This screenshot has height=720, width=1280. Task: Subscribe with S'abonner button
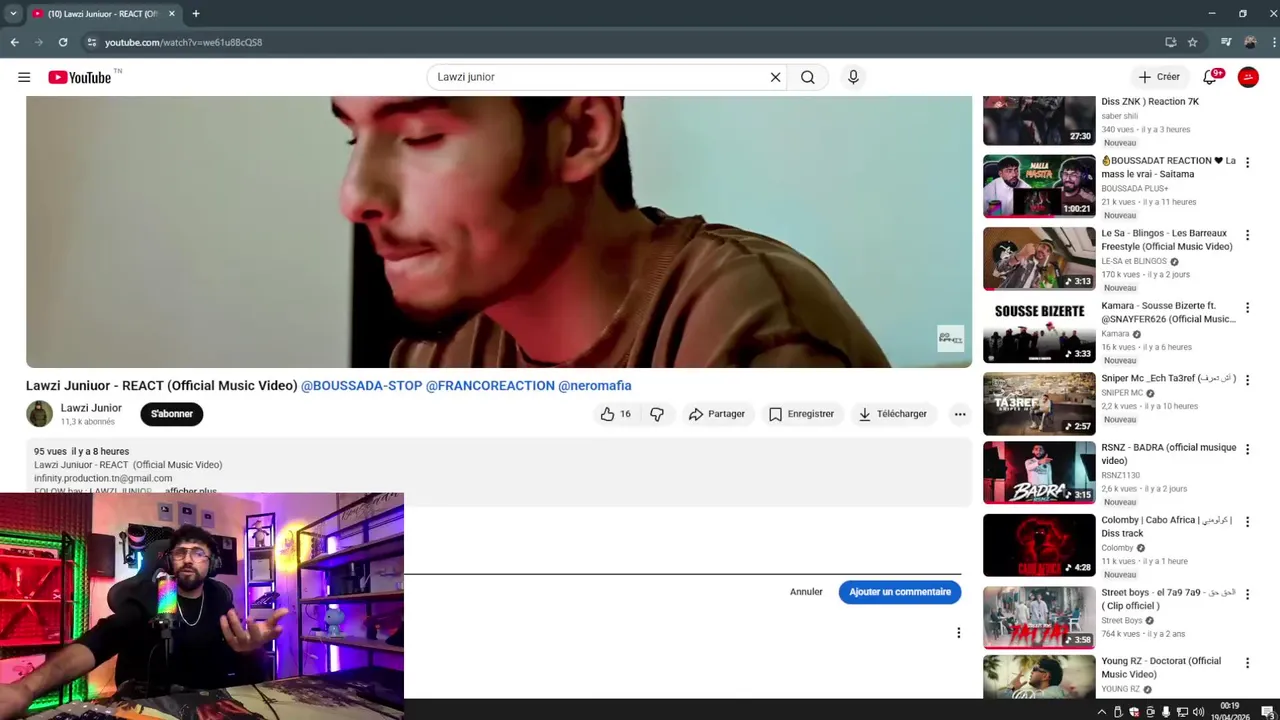[172, 414]
